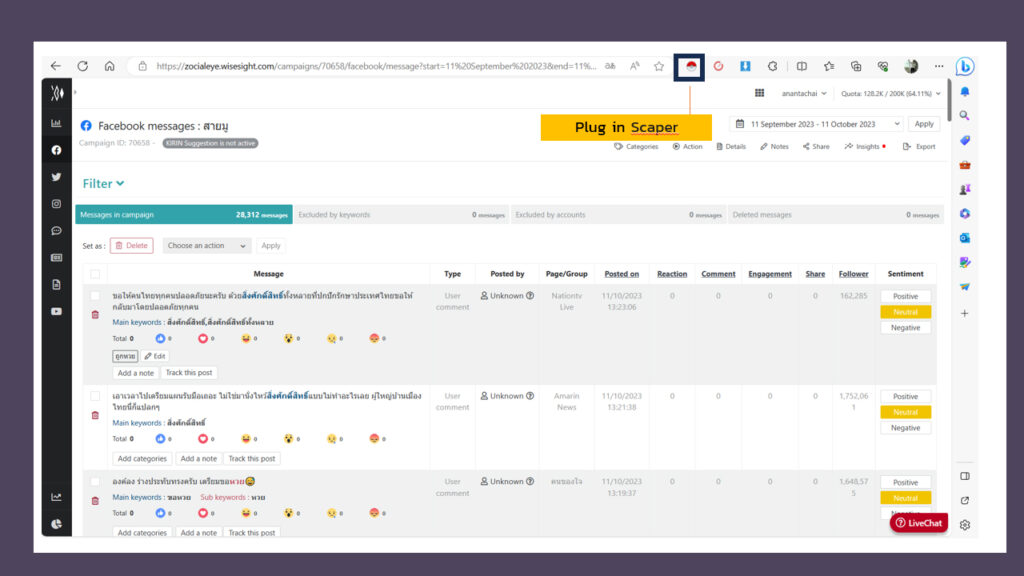Viewport: 1024px width, 576px height.
Task: Open the apps grid icon beside anantachai
Action: [x=760, y=93]
